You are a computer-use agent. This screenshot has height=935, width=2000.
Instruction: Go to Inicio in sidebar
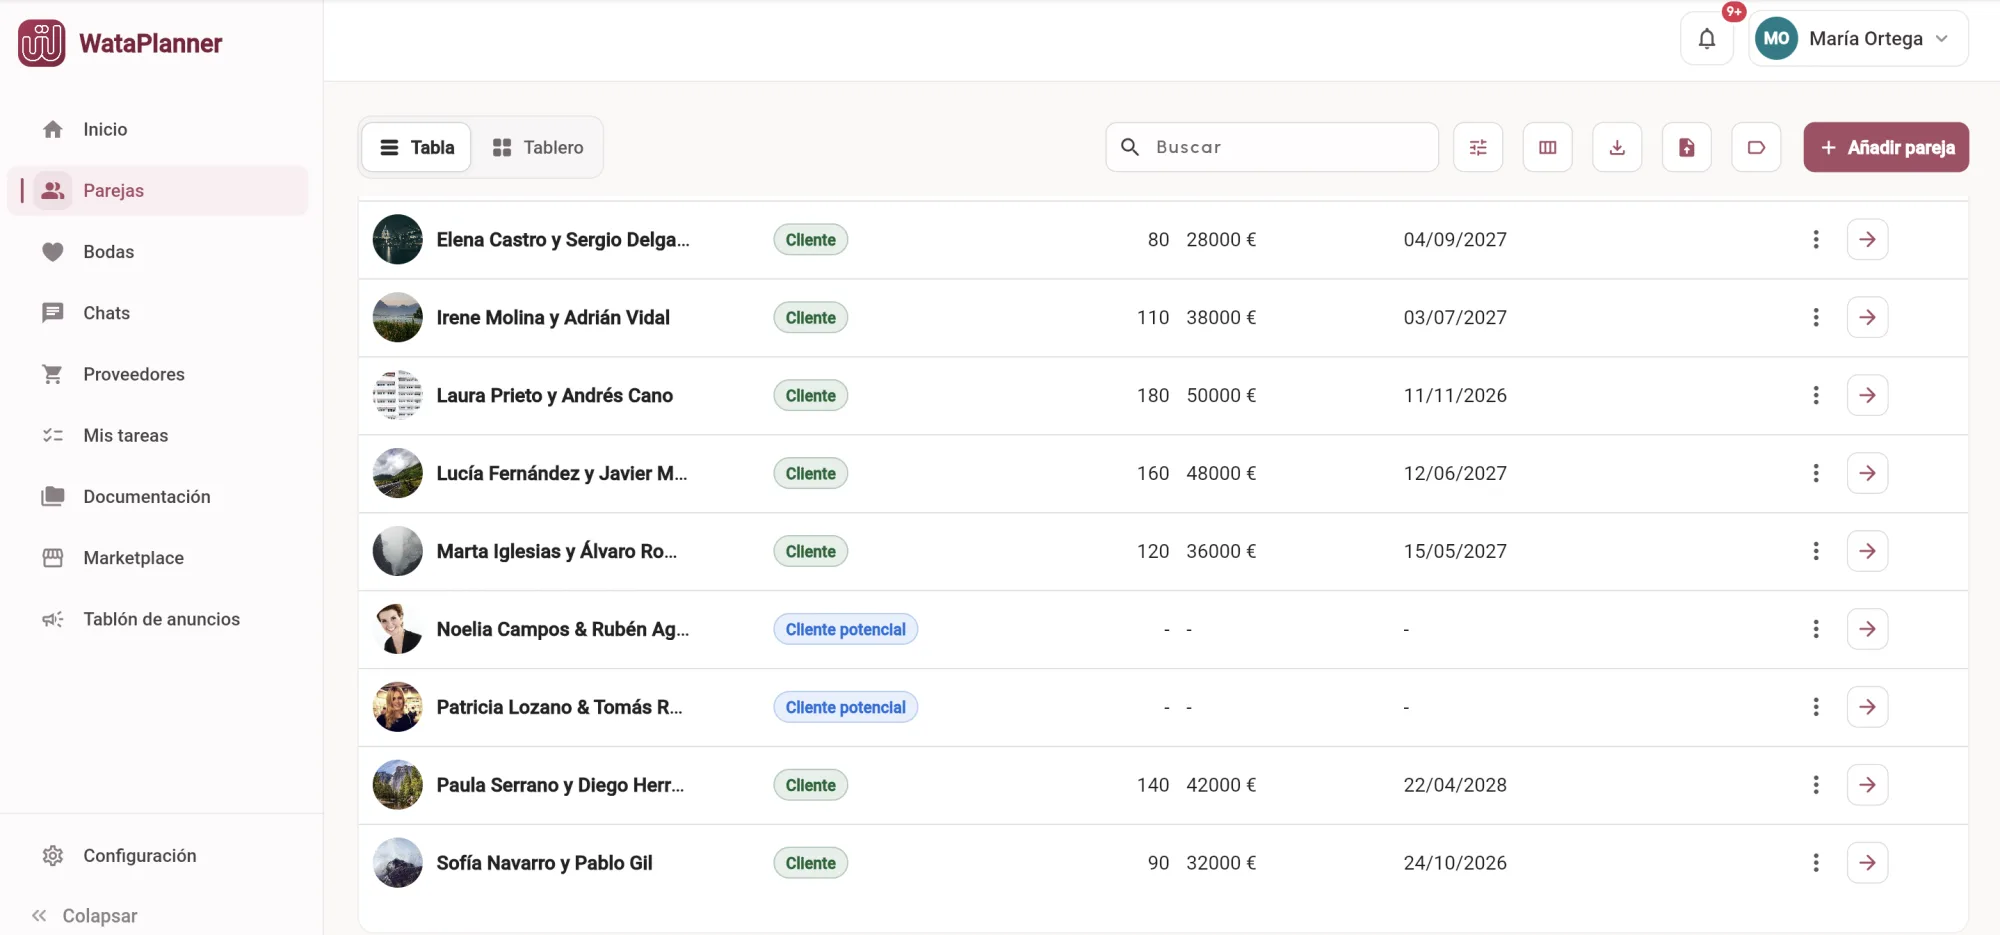[158, 129]
